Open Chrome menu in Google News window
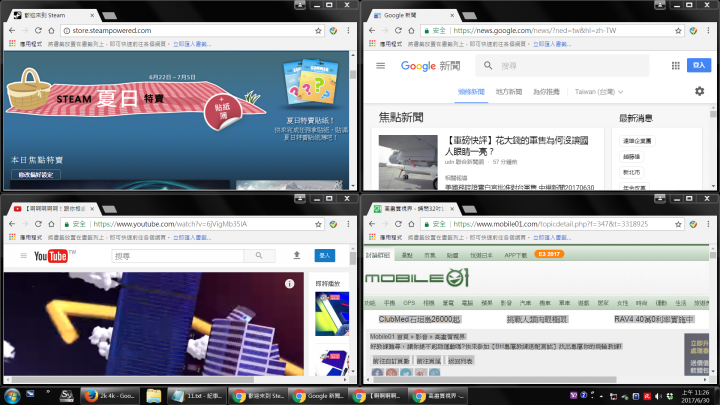This screenshot has width=720, height=405. [708, 30]
